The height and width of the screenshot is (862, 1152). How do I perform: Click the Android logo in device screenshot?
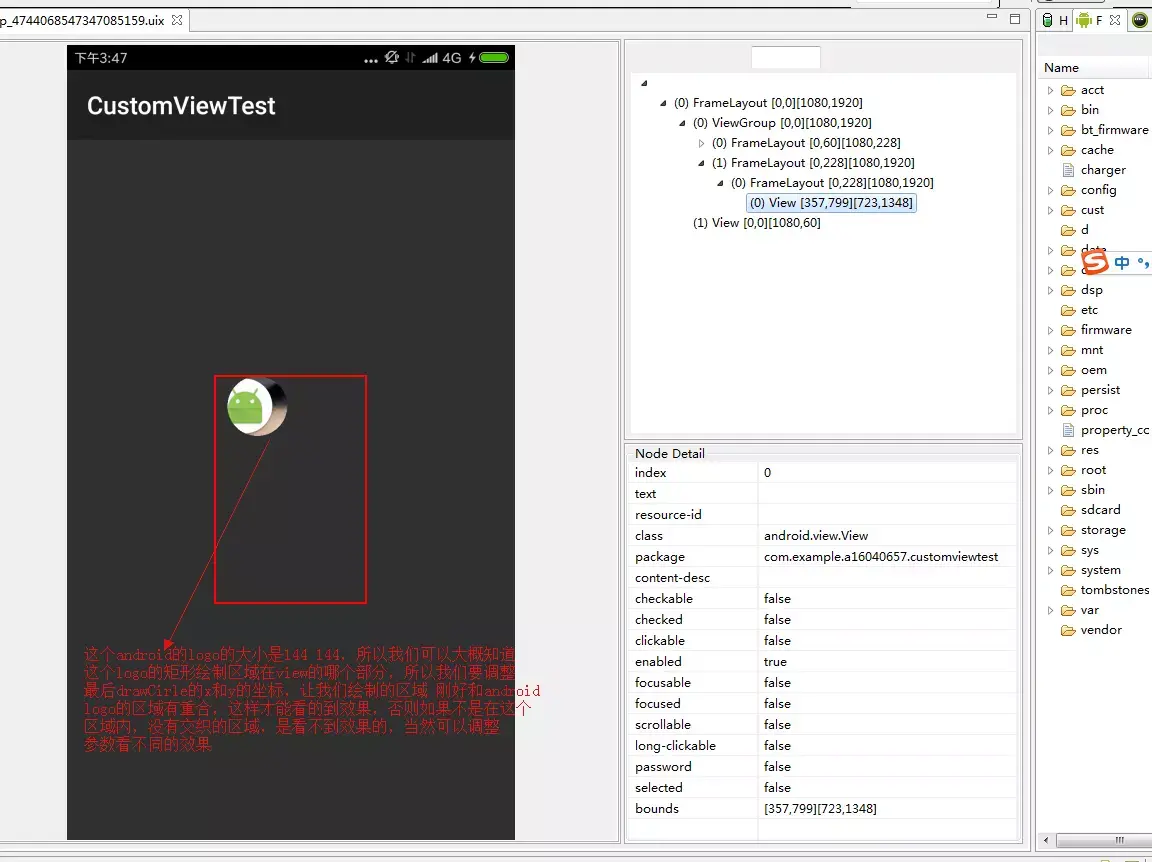[x=245, y=408]
